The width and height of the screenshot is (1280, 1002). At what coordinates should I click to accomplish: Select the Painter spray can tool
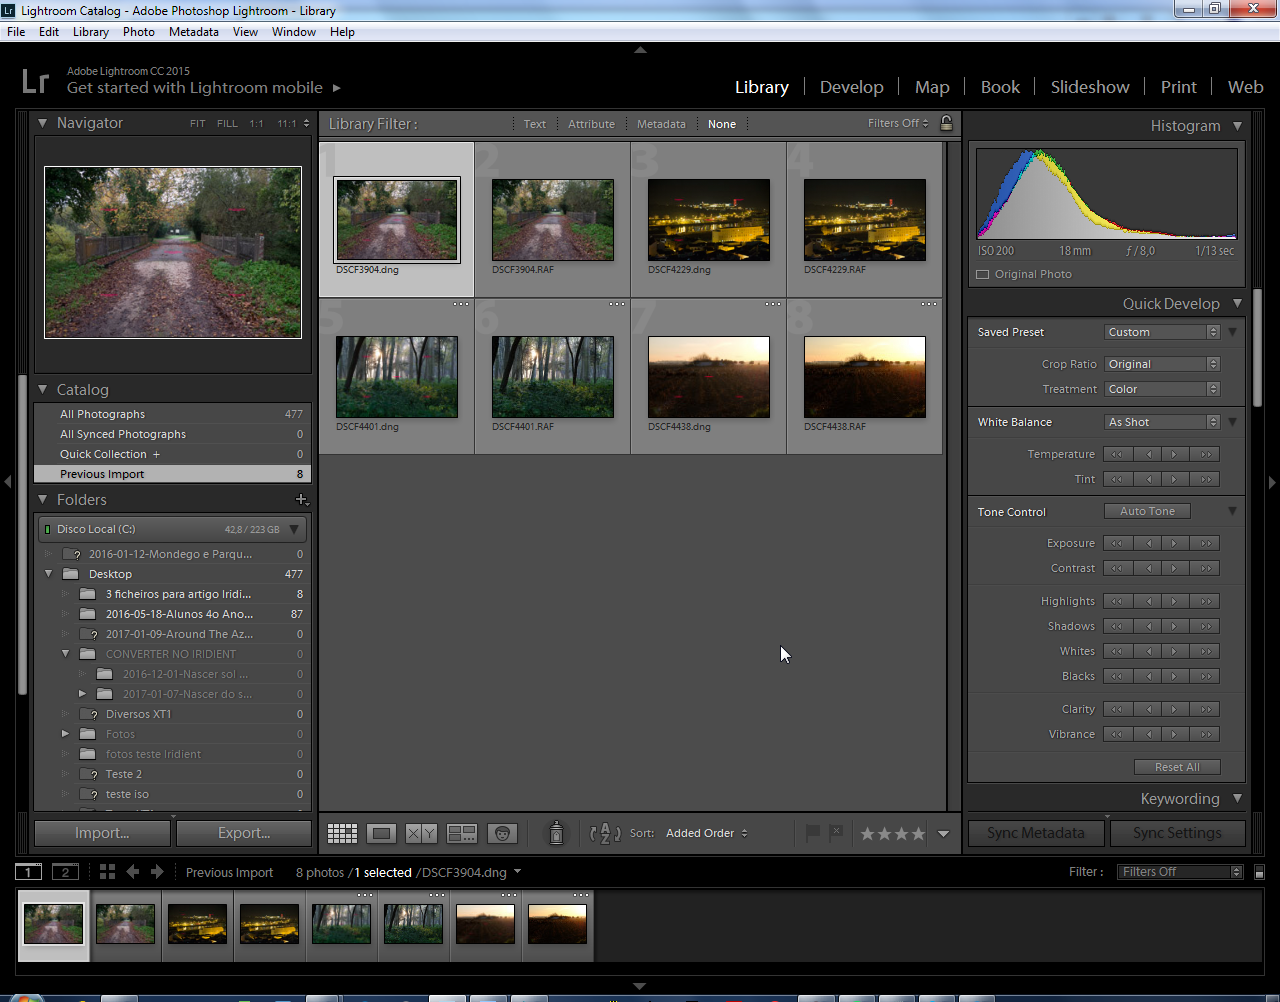click(x=556, y=832)
